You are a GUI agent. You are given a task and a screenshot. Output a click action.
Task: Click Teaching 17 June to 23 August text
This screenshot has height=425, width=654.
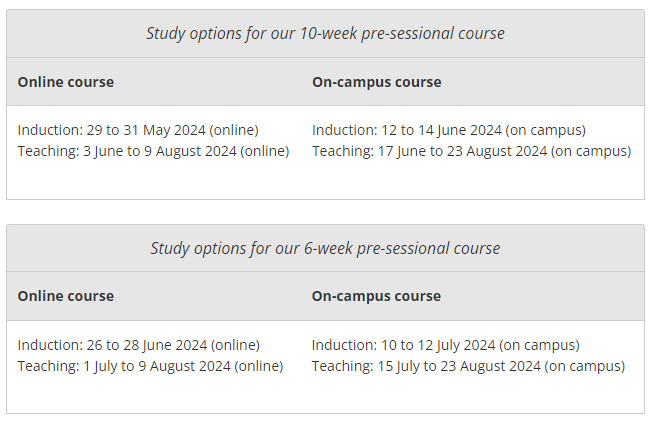472,151
